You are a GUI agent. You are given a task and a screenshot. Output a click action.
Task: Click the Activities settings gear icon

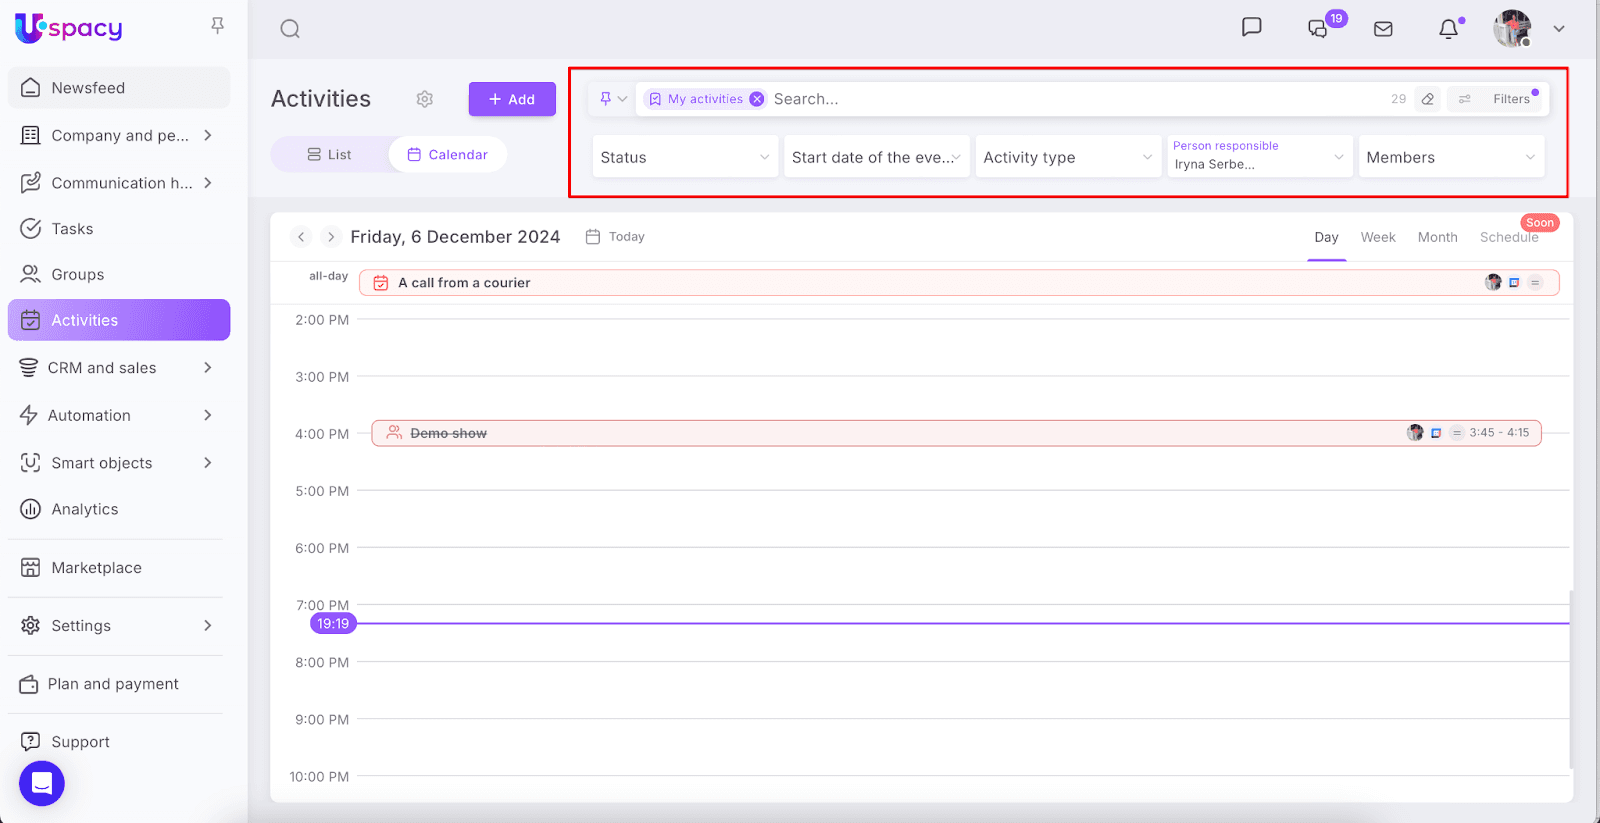[x=425, y=99]
